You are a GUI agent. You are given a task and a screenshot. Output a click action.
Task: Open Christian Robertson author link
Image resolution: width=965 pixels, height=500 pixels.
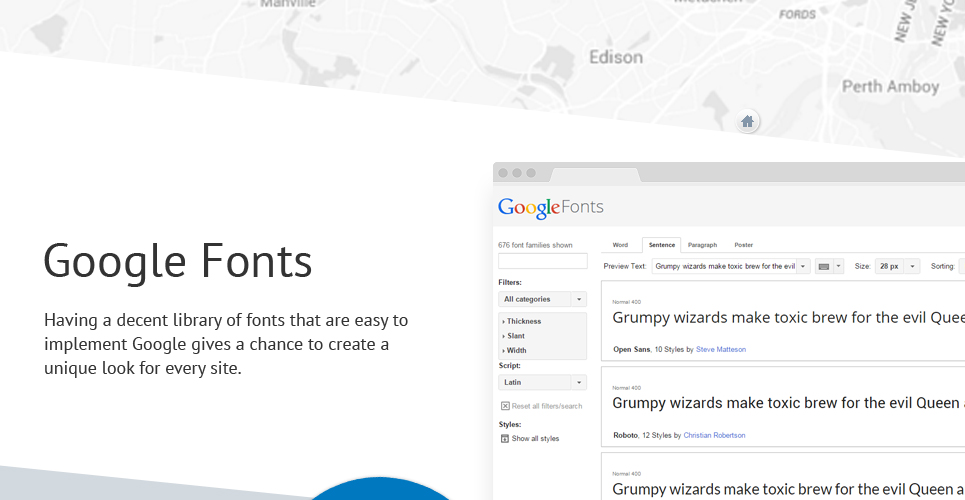[714, 435]
